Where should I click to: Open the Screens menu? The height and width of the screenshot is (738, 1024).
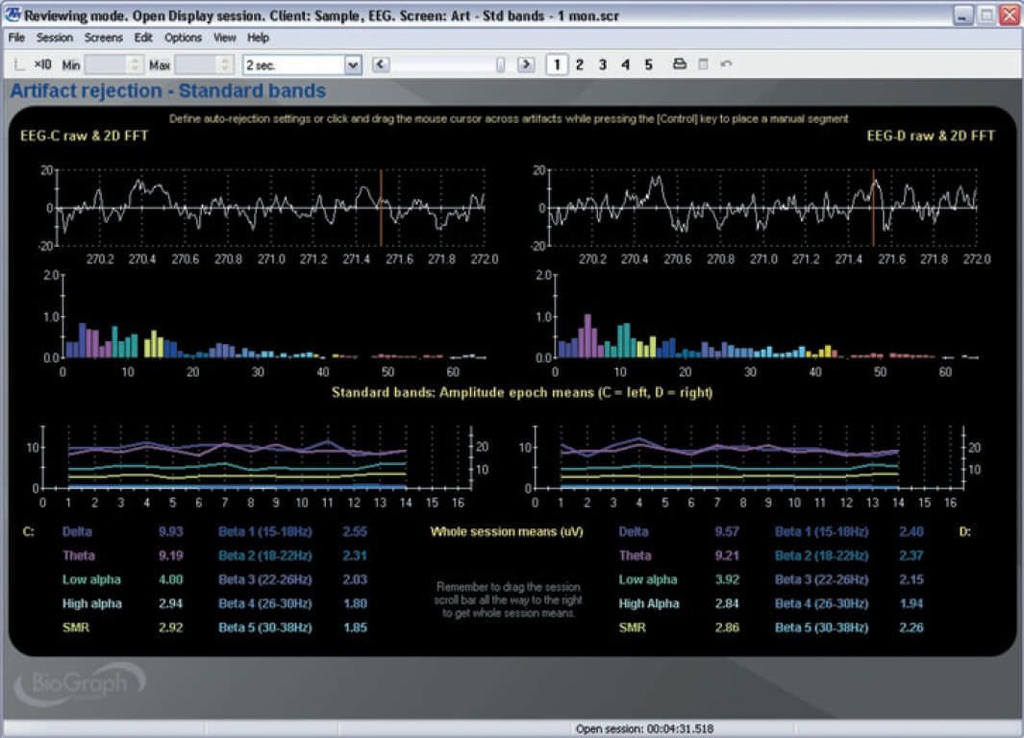click(103, 38)
